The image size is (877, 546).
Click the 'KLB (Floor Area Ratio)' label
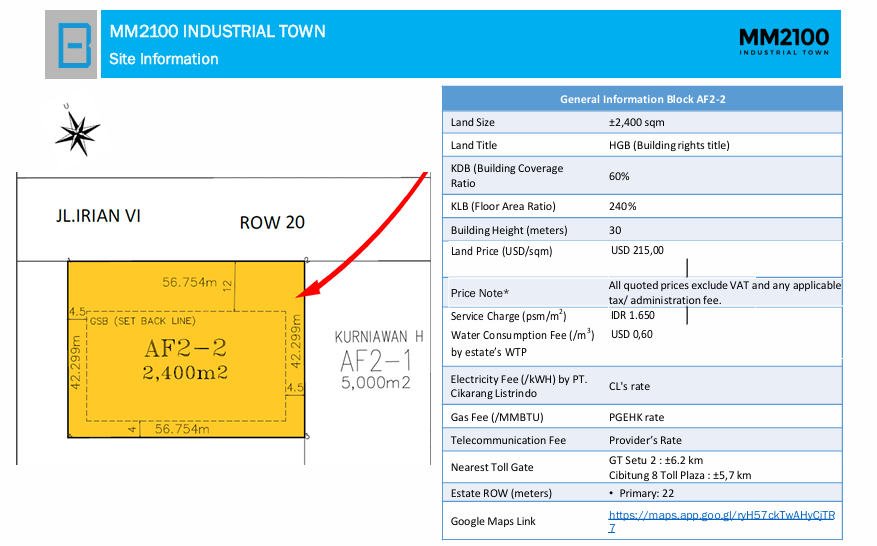tap(503, 206)
